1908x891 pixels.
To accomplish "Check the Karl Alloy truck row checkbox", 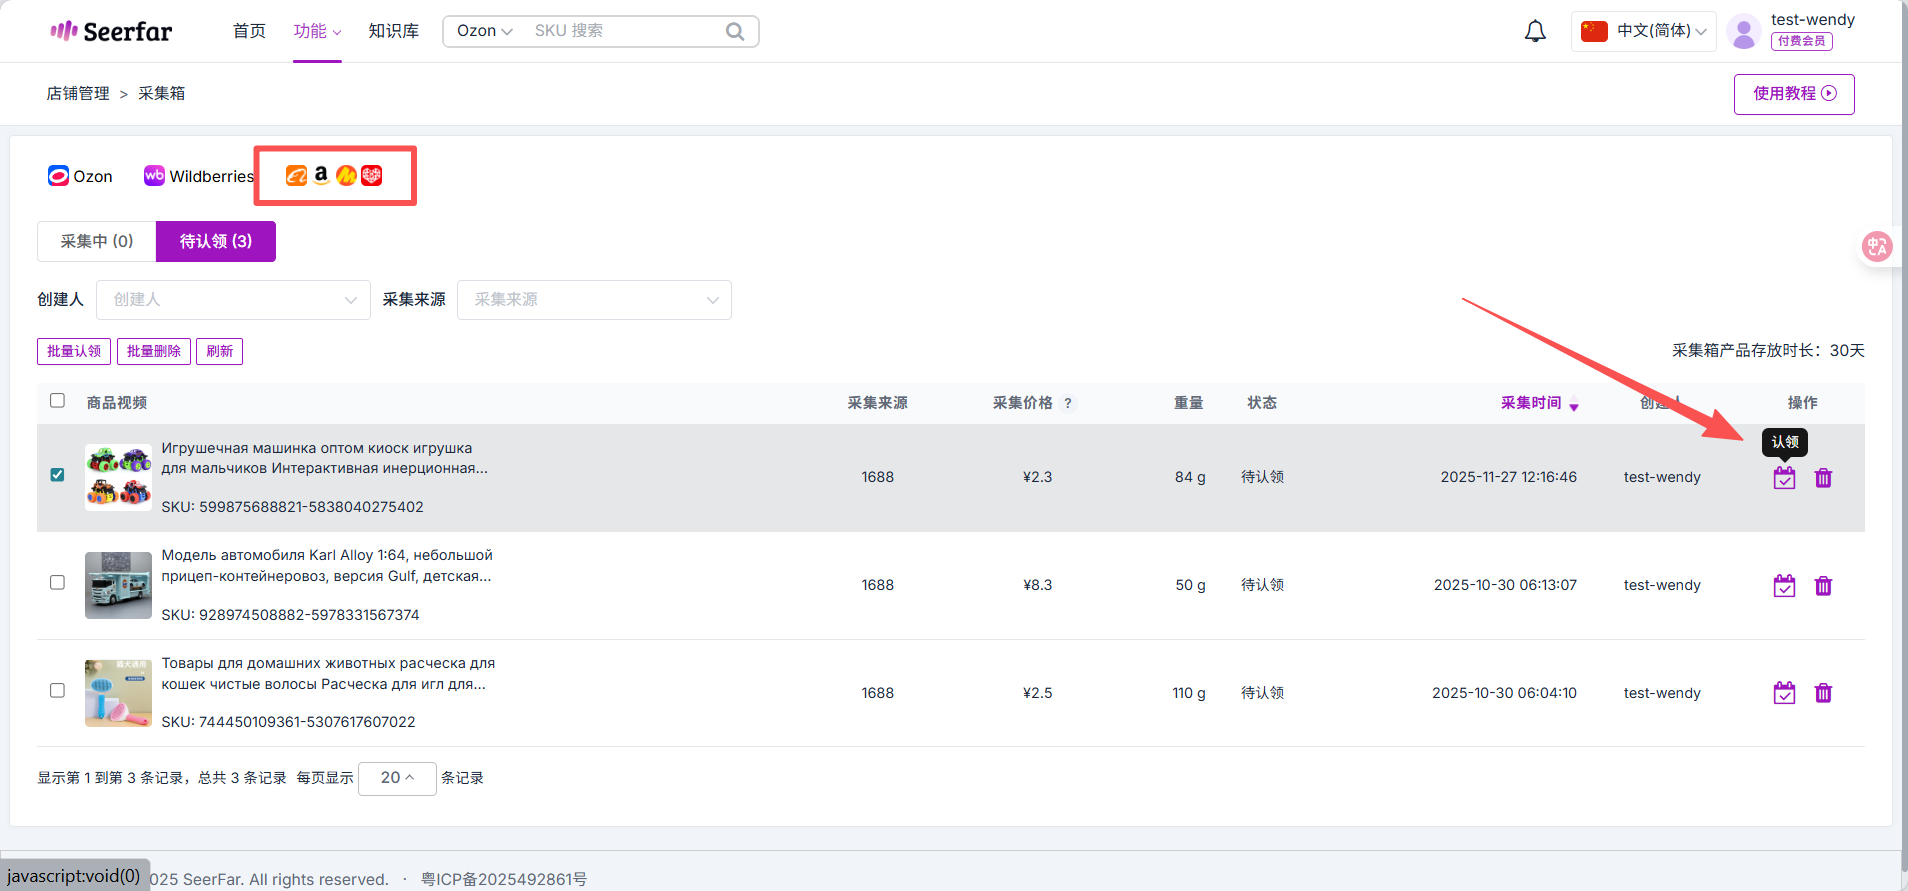I will tap(57, 582).
